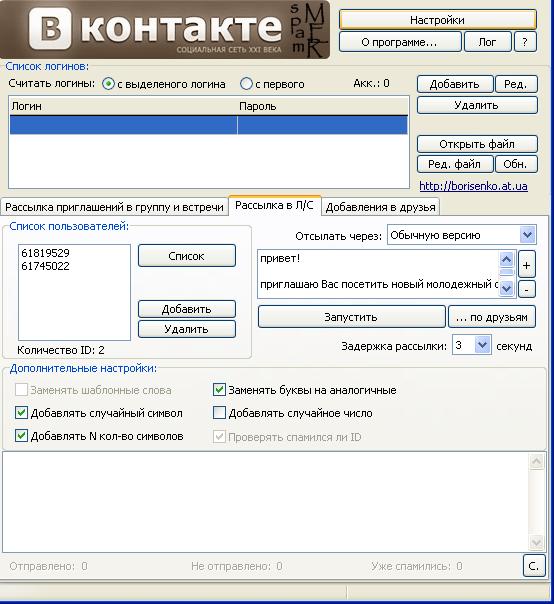Switch to the 'Рассылка в Л/С' tab
Viewport: 555px width, 604px height.
[274, 205]
